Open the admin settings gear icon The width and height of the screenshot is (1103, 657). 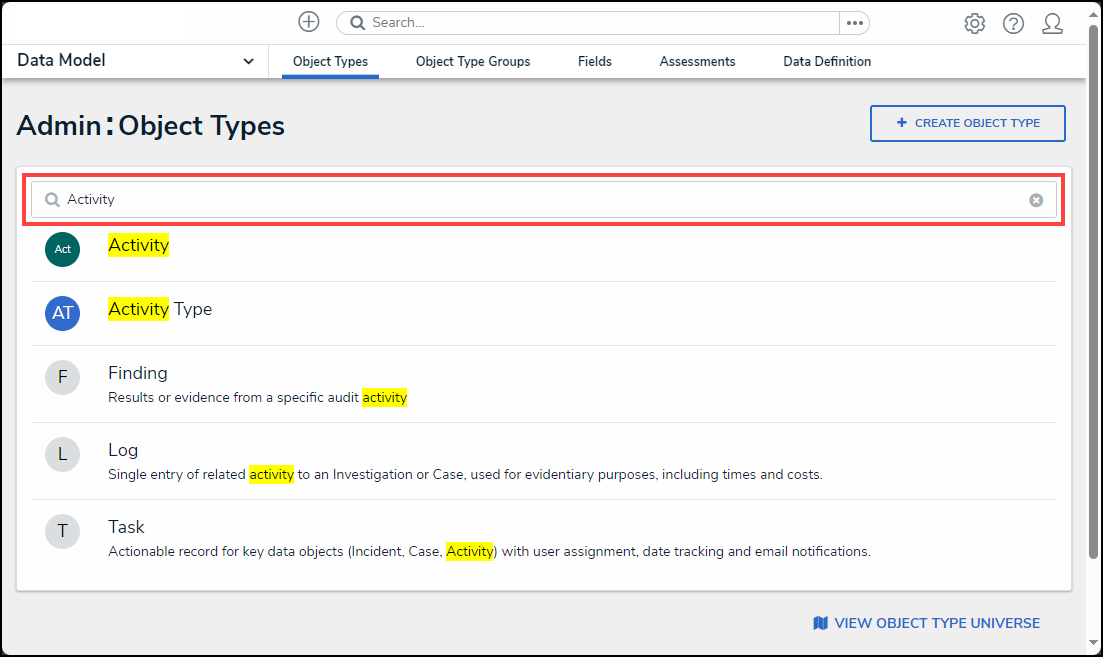pos(974,24)
